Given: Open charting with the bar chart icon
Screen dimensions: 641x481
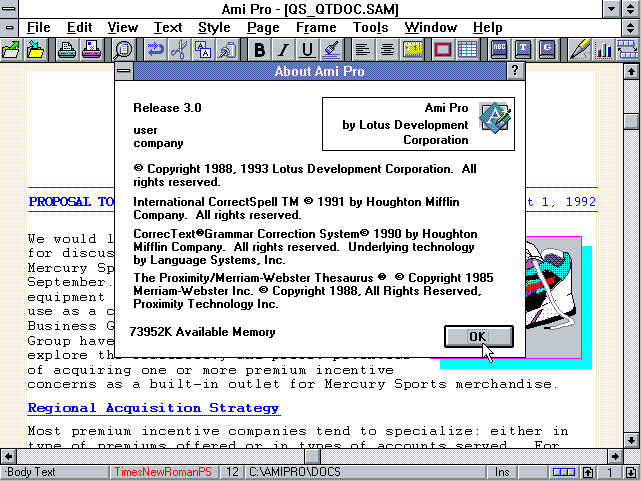Looking at the screenshot, I should pyautogui.click(x=603, y=50).
